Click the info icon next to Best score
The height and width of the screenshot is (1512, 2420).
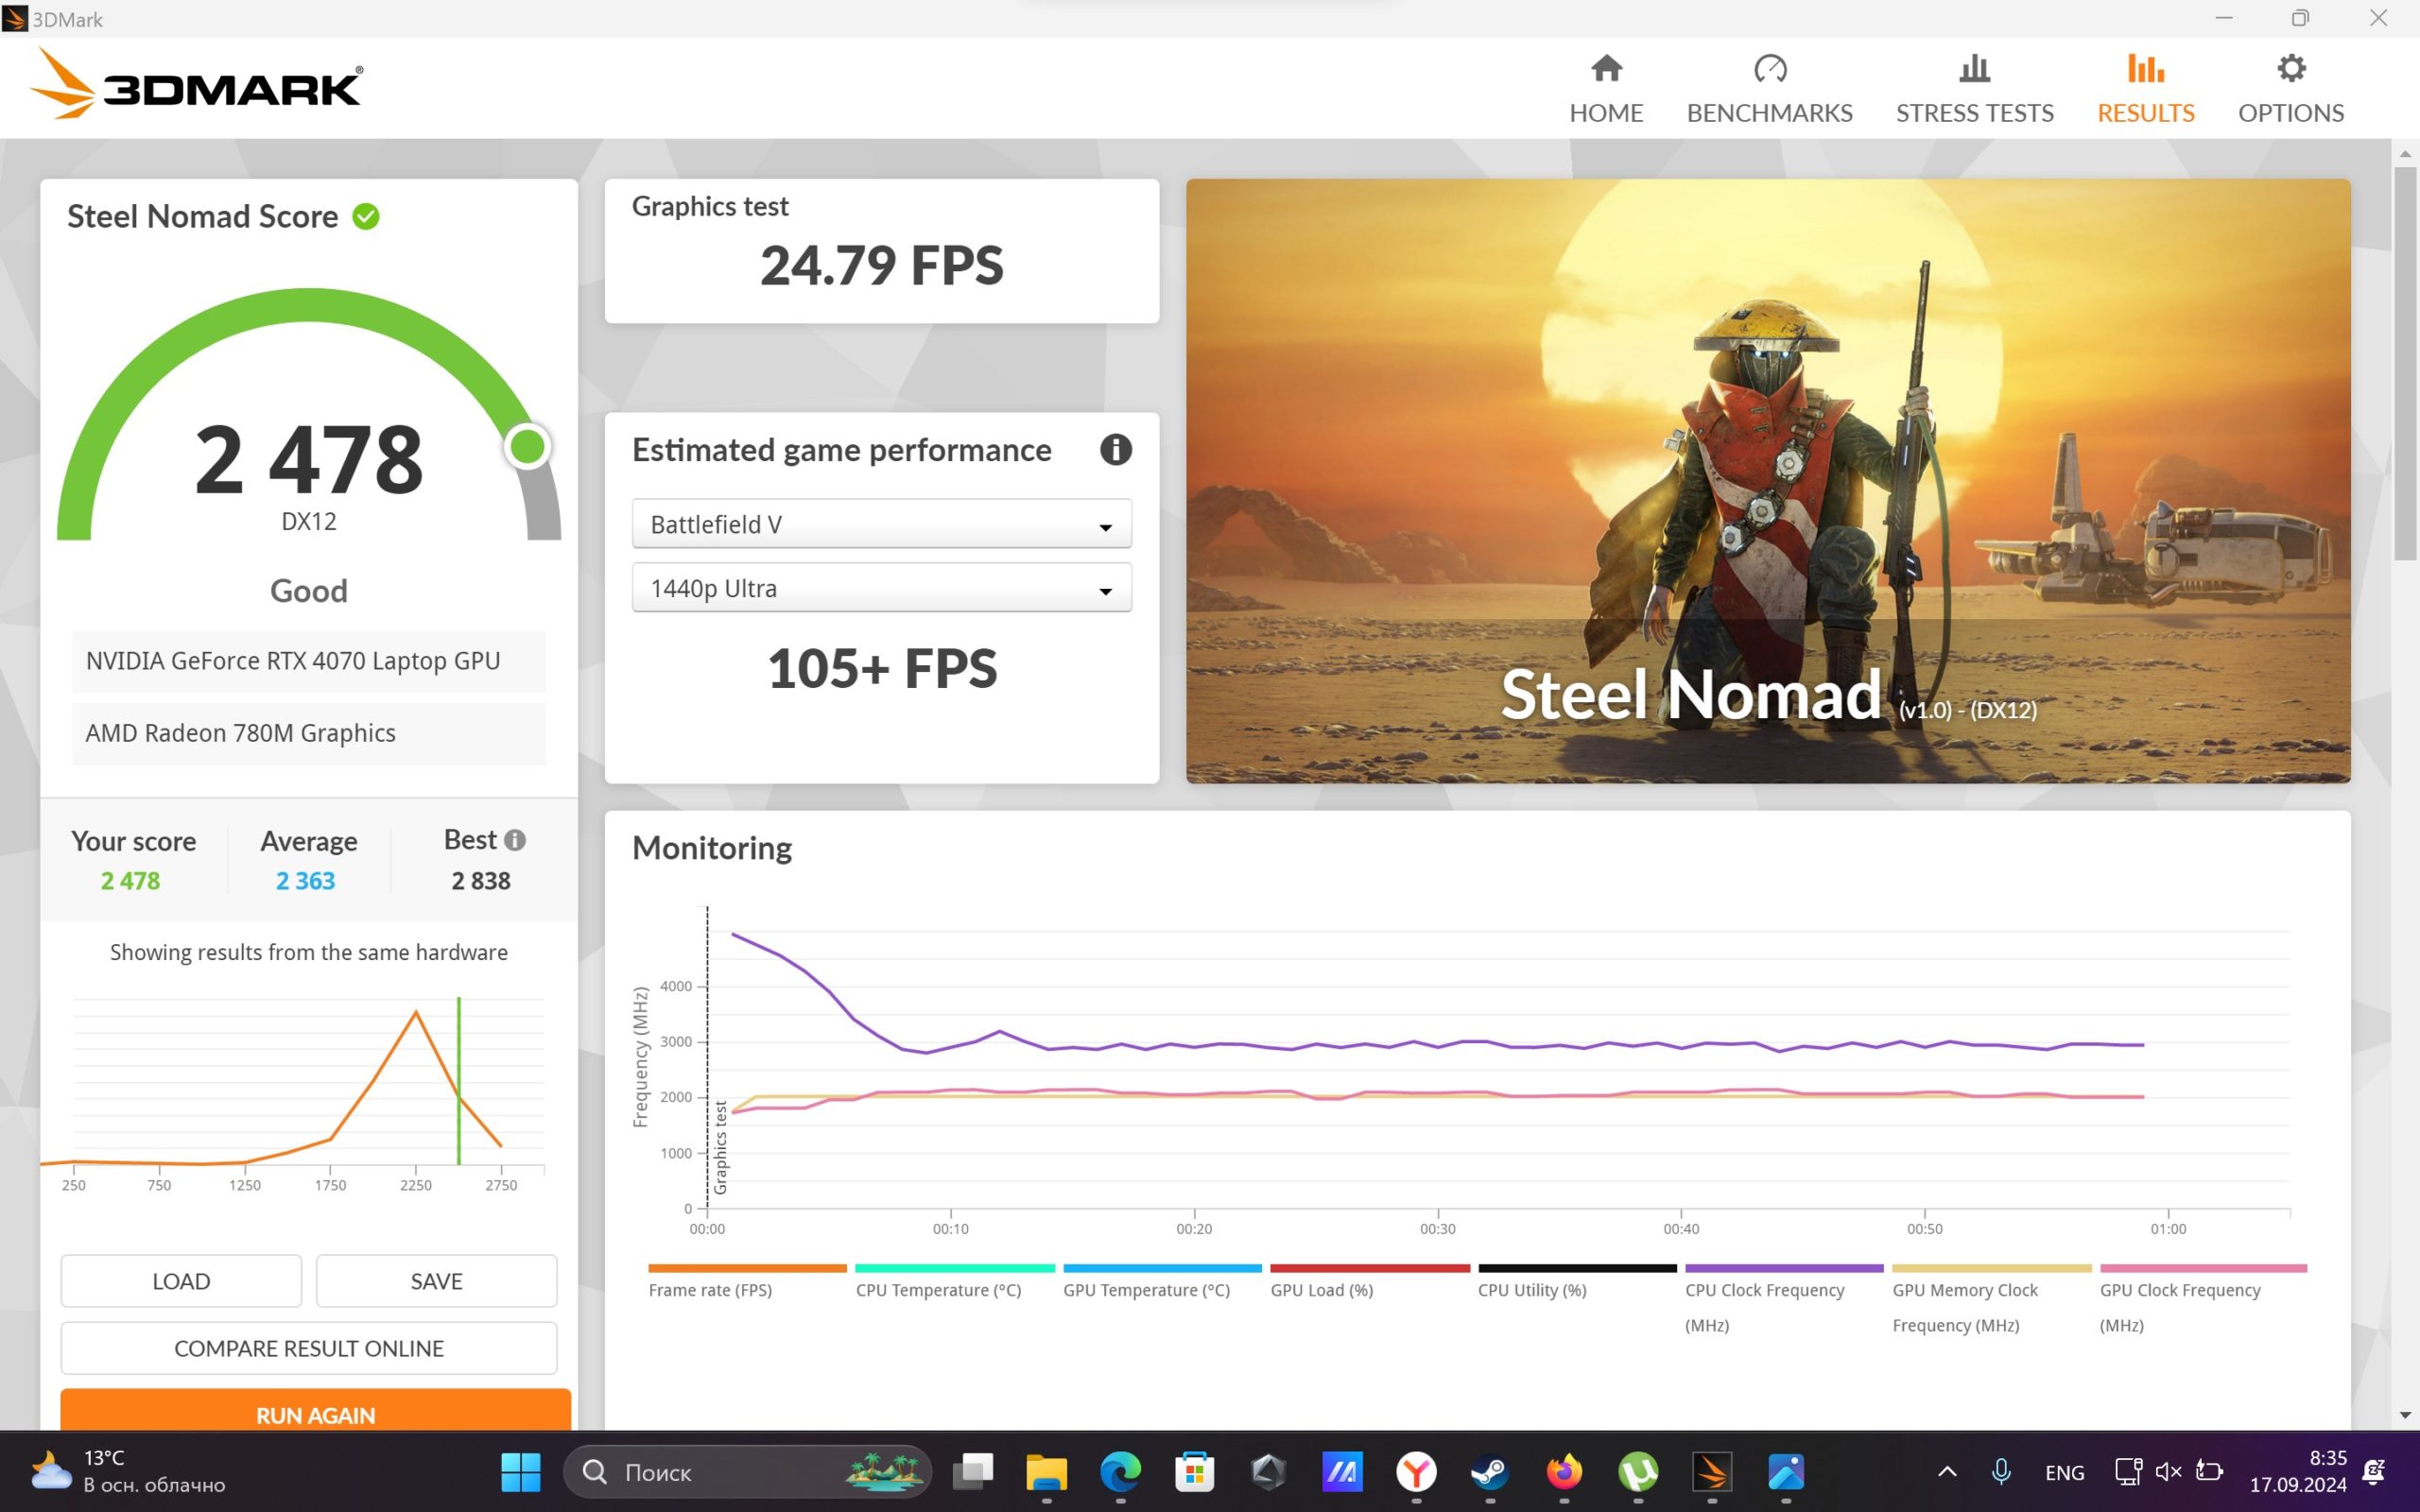point(515,840)
